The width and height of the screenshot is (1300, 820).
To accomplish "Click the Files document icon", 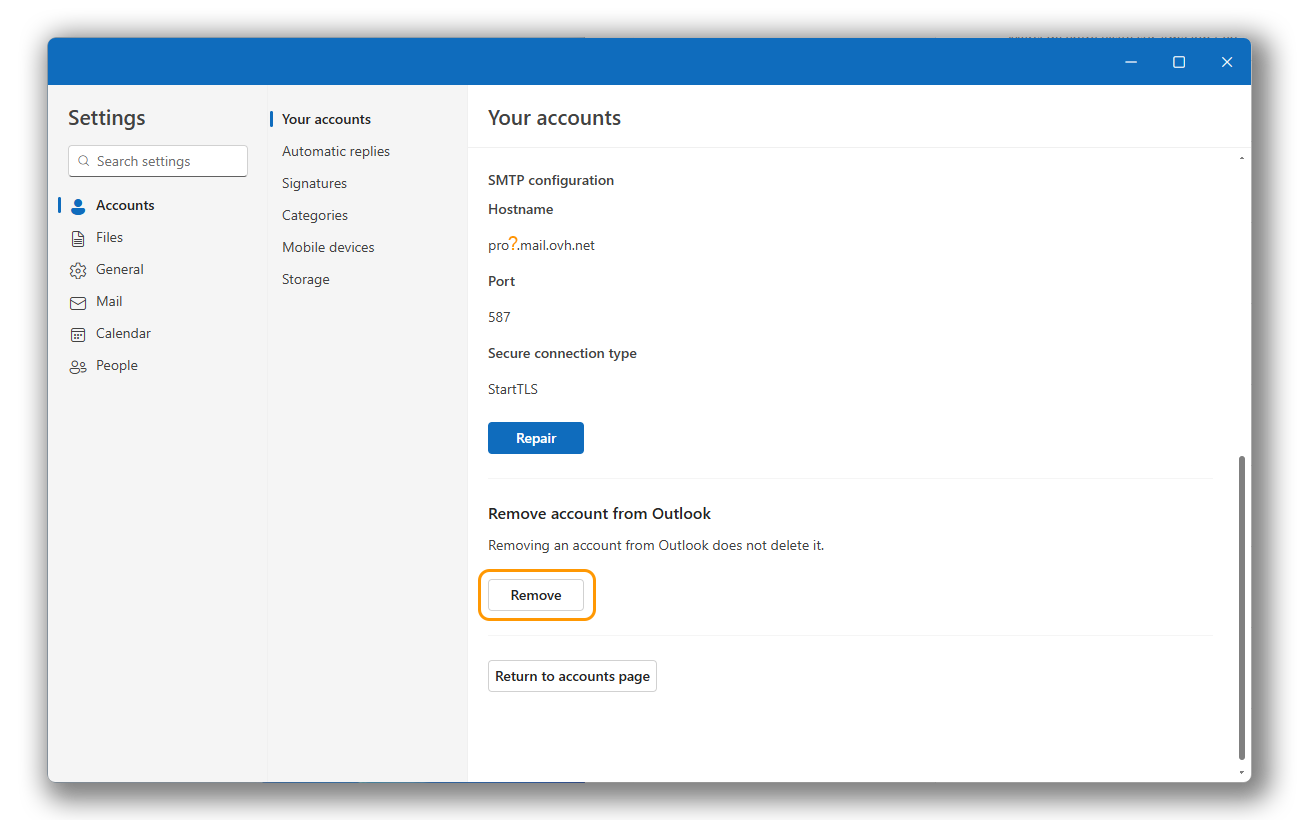I will pyautogui.click(x=78, y=238).
